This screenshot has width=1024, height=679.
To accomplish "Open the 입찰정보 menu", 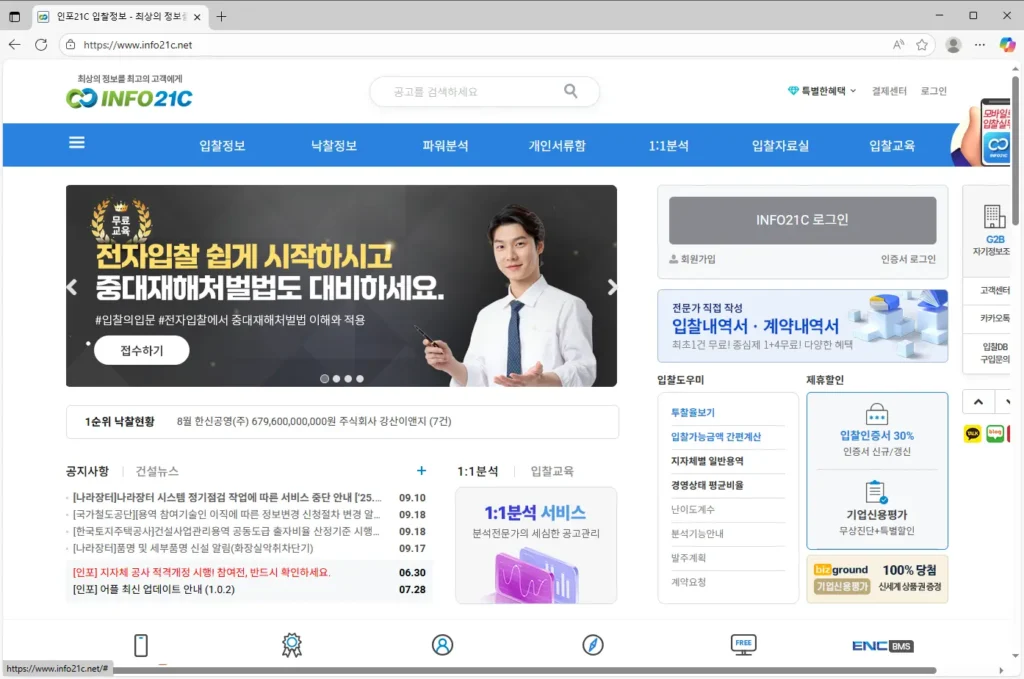I will tap(222, 146).
